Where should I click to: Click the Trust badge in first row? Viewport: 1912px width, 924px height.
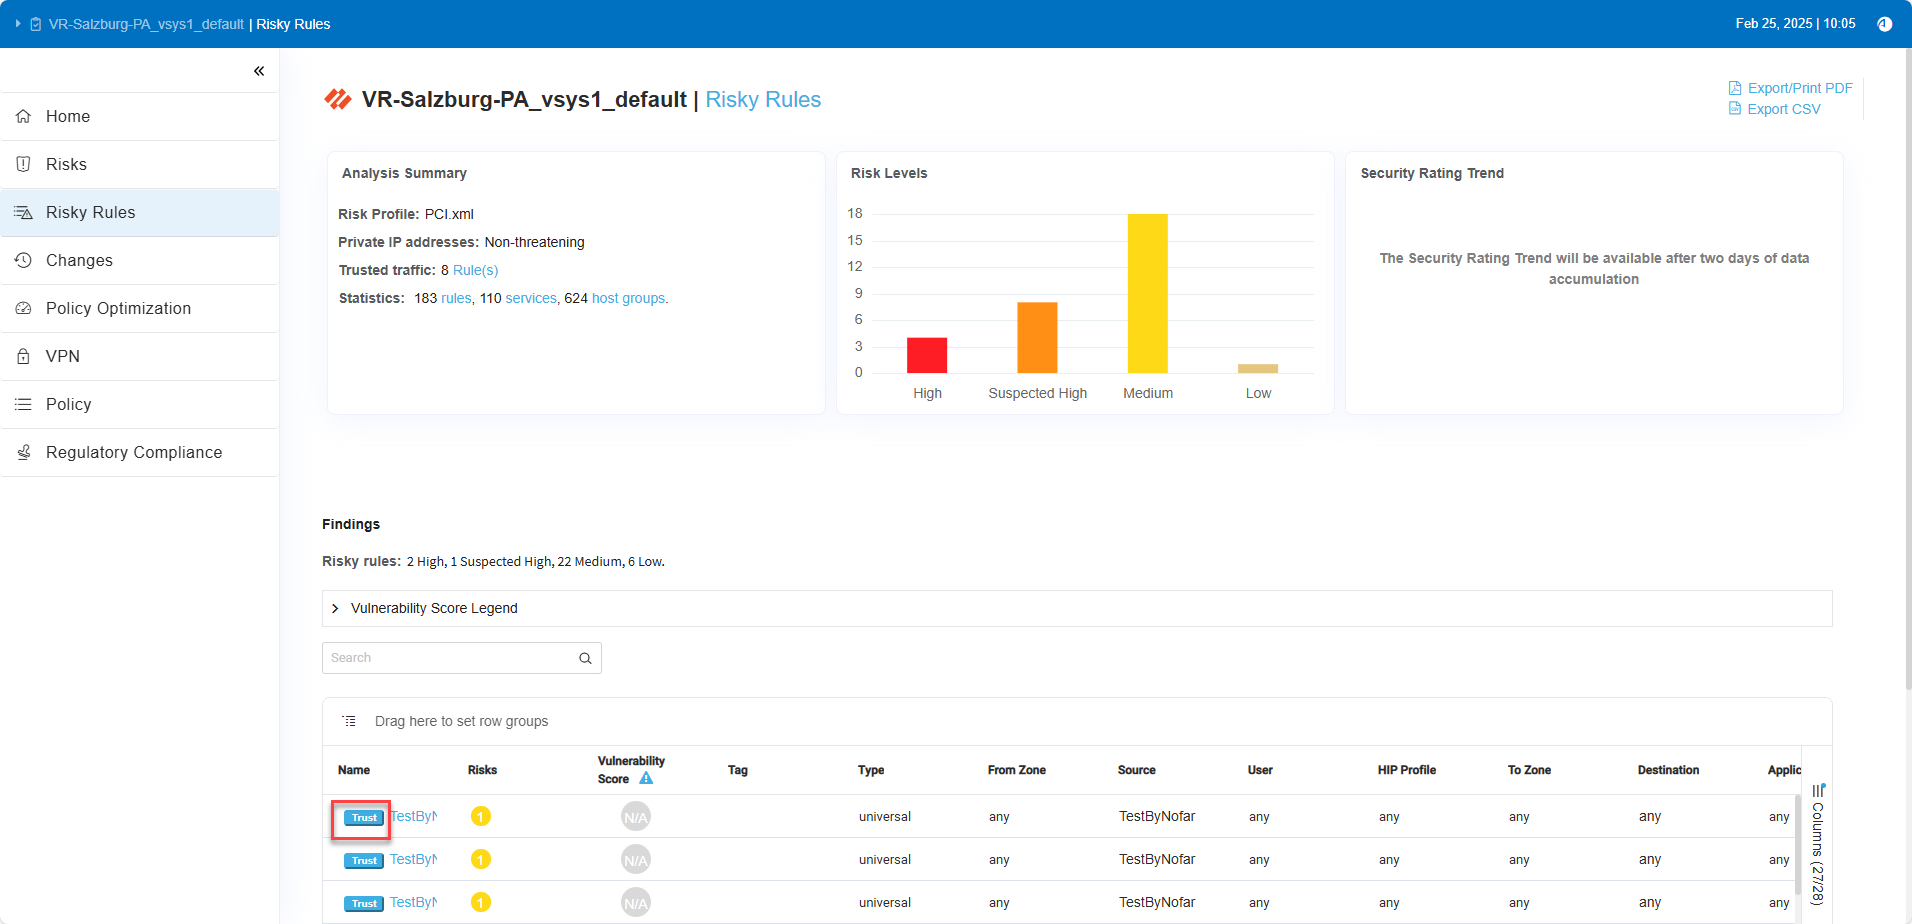(x=364, y=818)
